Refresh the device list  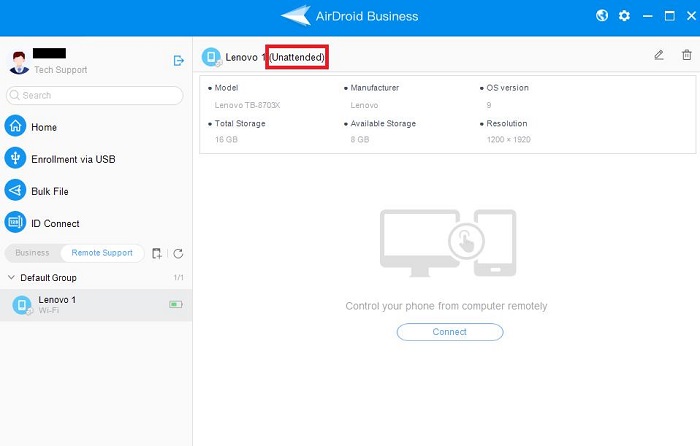tap(178, 253)
